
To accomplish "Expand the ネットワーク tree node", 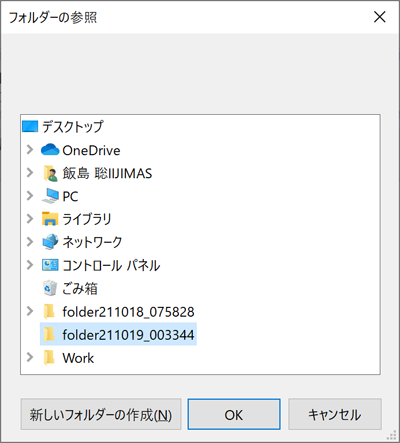I will 30,242.
